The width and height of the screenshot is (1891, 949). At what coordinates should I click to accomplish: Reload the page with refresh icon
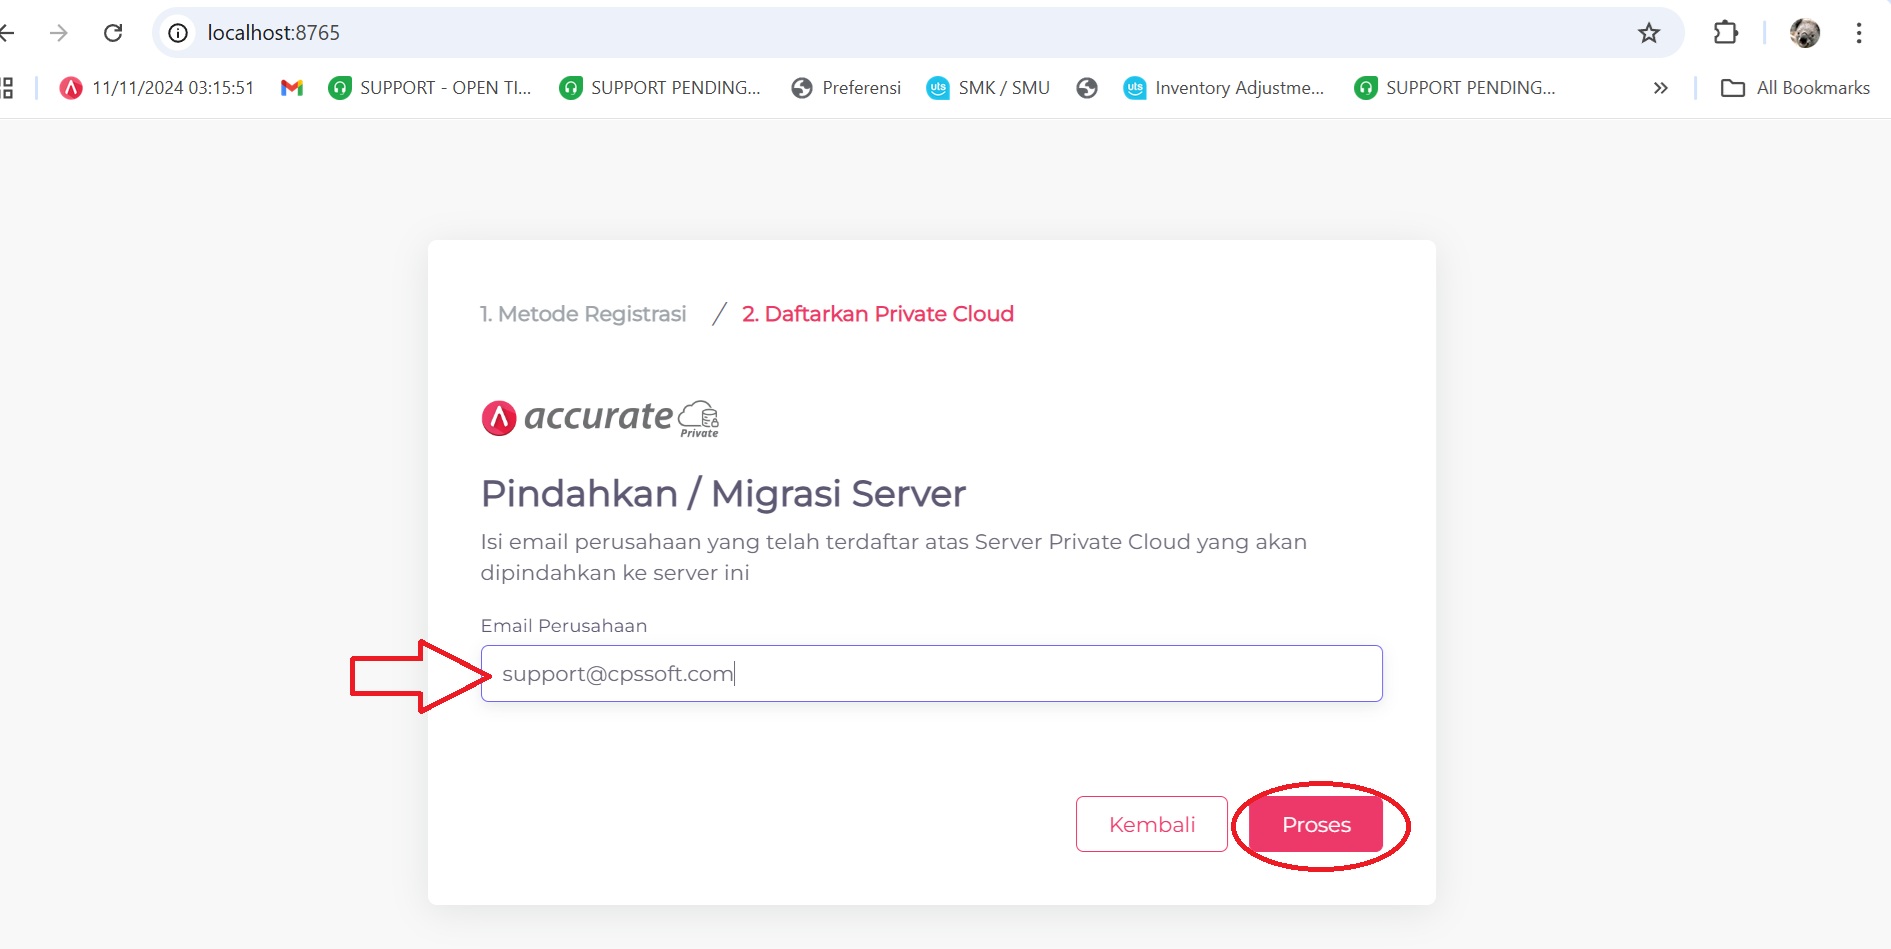click(x=113, y=33)
